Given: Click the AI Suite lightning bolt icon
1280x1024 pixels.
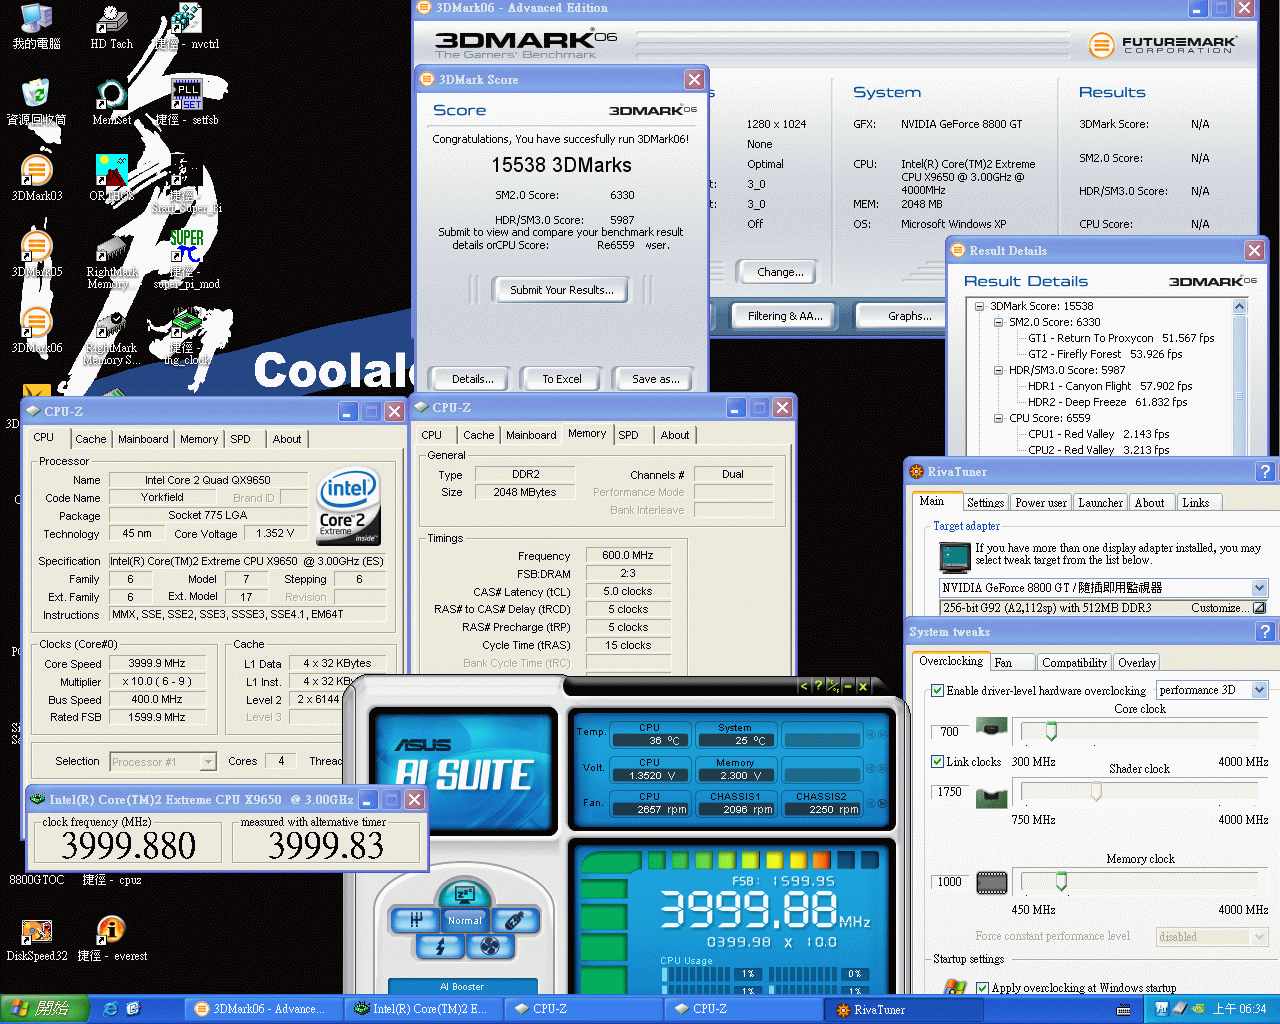Looking at the screenshot, I should (440, 945).
